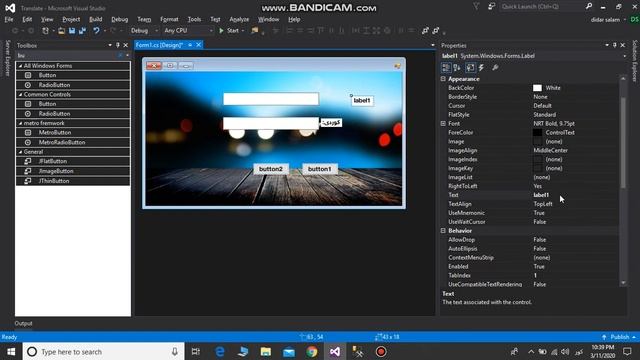Pin the Toolbox panel

point(118,45)
